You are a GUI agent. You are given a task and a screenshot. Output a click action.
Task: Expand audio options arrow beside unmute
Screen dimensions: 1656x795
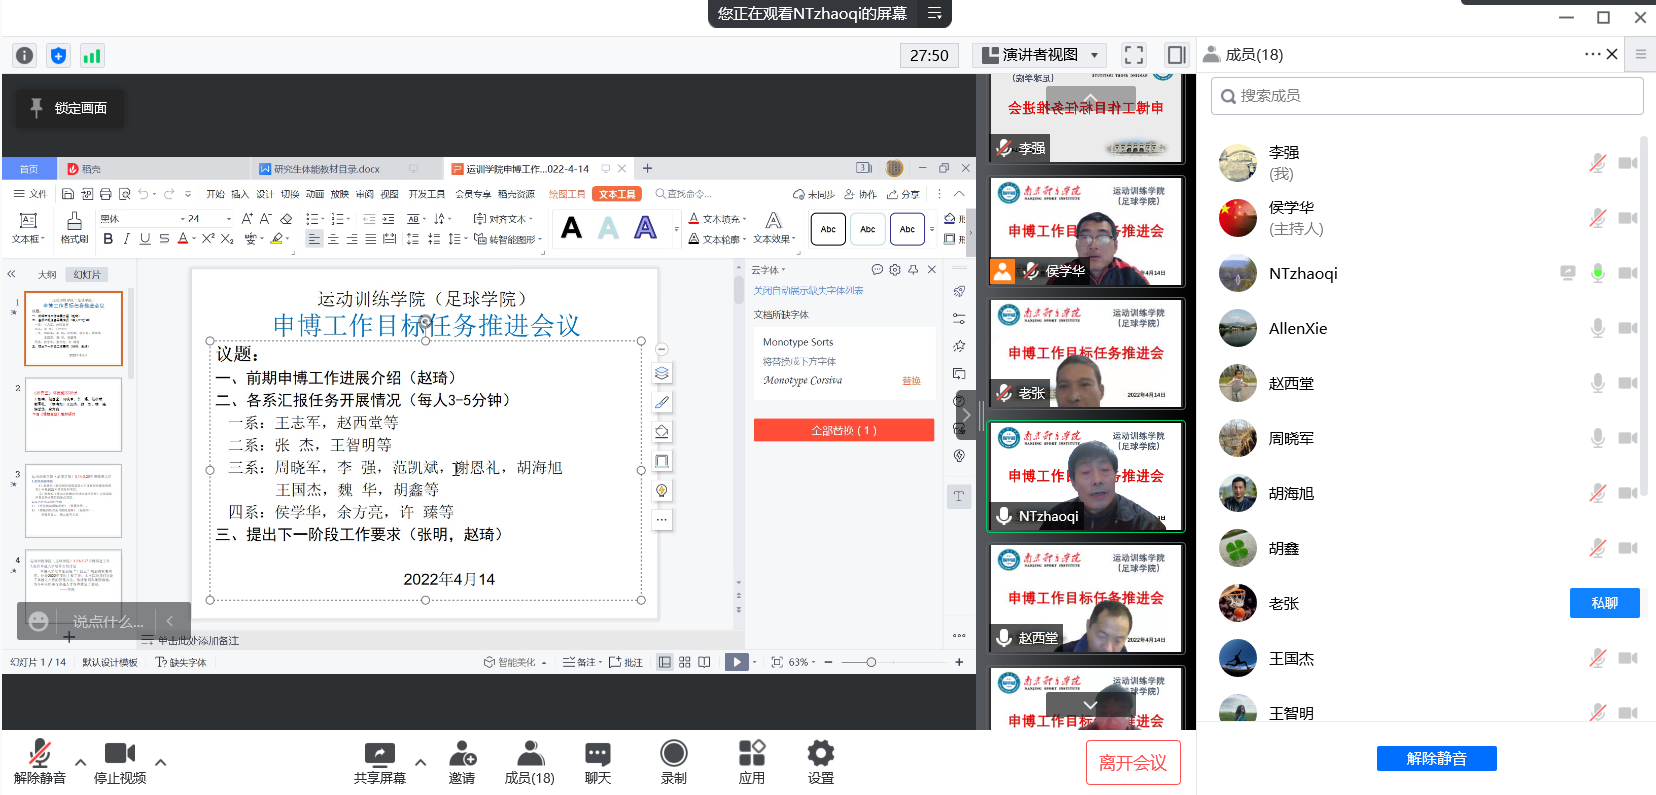pyautogui.click(x=80, y=762)
